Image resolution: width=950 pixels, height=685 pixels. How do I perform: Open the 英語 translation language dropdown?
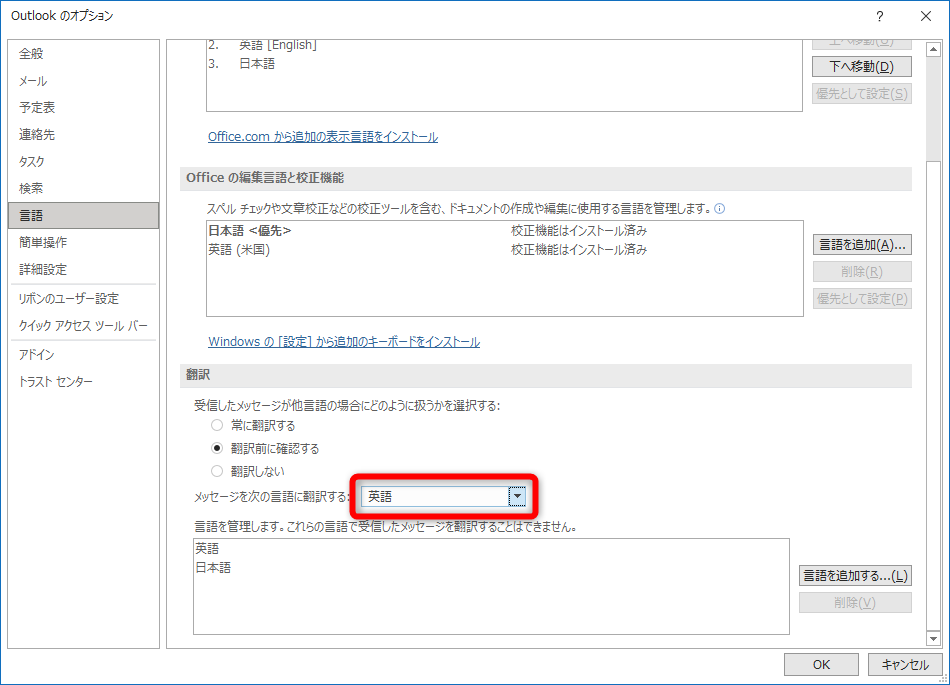click(519, 495)
